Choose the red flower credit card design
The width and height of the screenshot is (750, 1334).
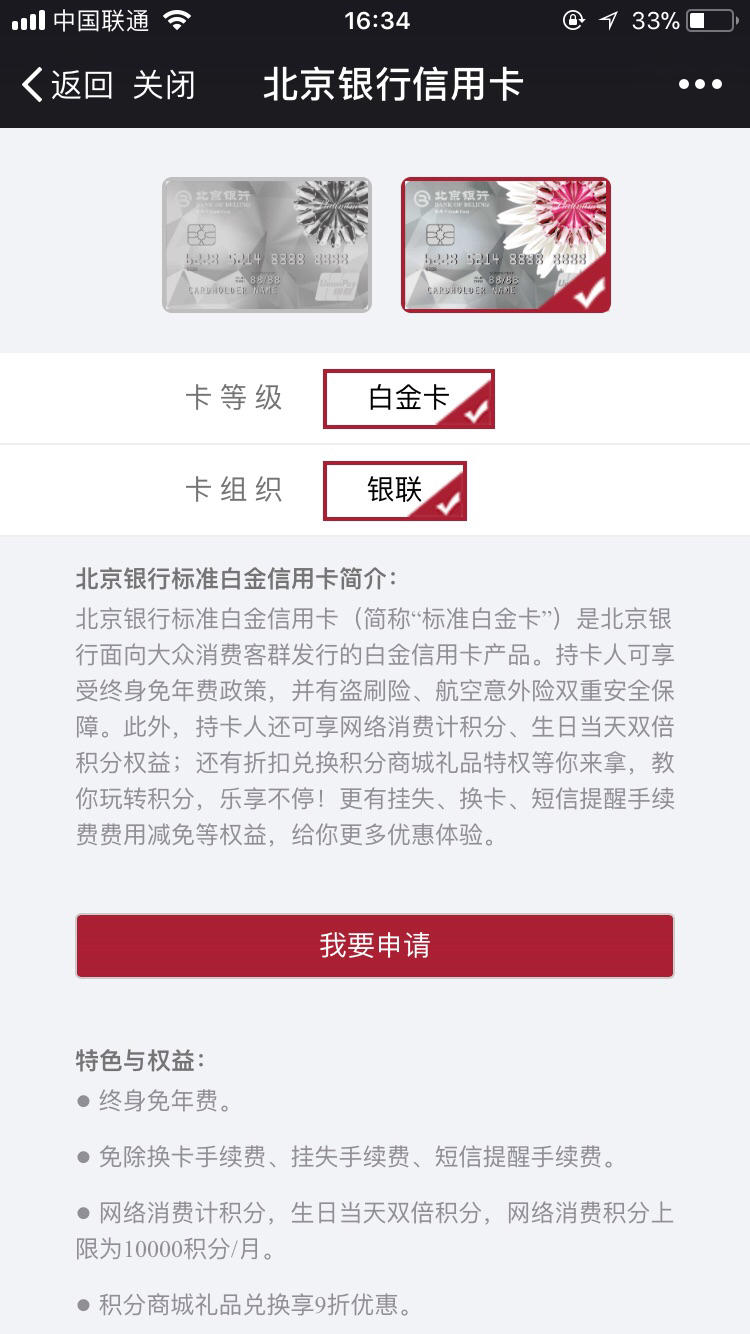click(x=506, y=245)
